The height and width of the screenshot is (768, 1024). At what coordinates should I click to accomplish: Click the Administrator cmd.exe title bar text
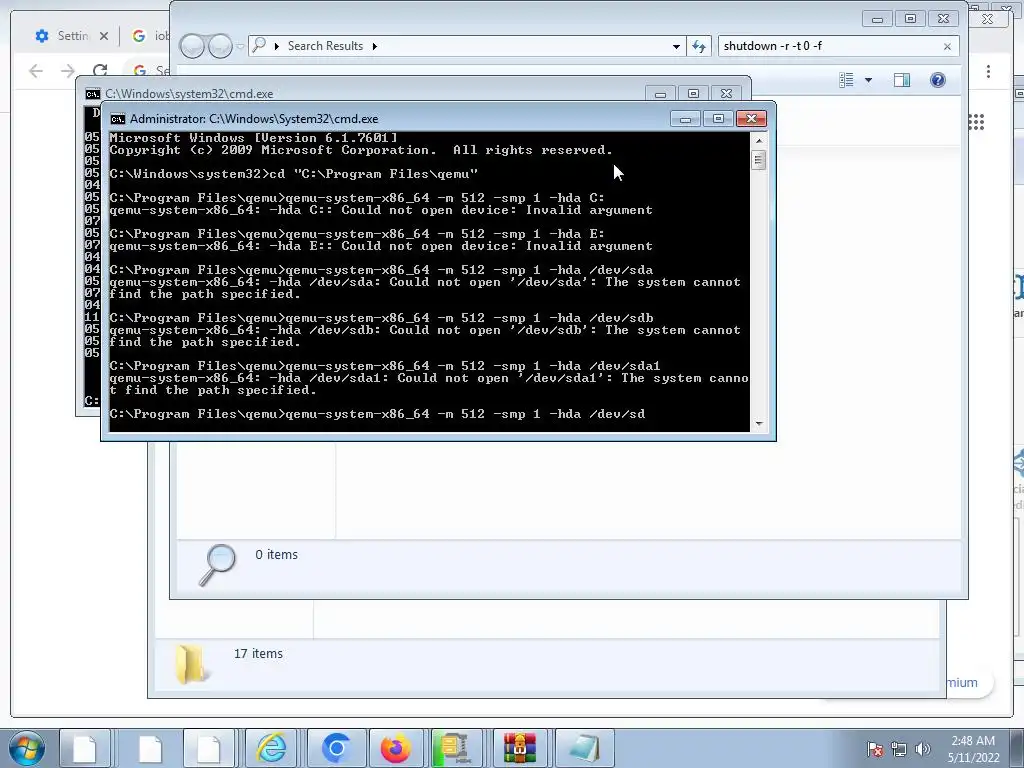(254, 119)
